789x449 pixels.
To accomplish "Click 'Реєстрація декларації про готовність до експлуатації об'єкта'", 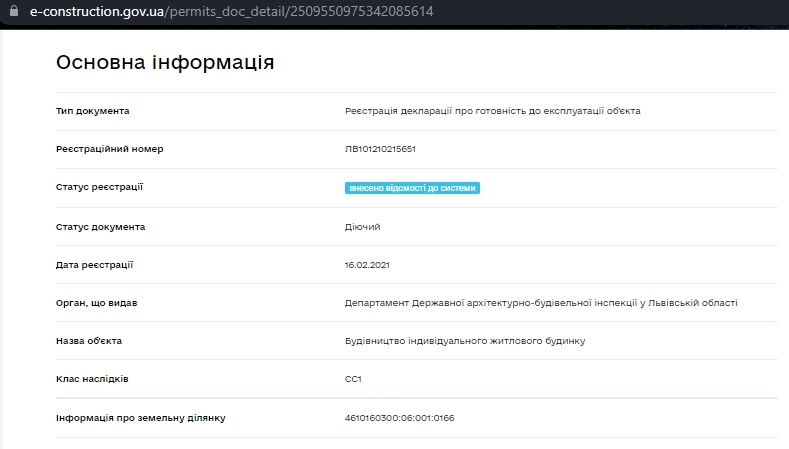I will (x=493, y=111).
